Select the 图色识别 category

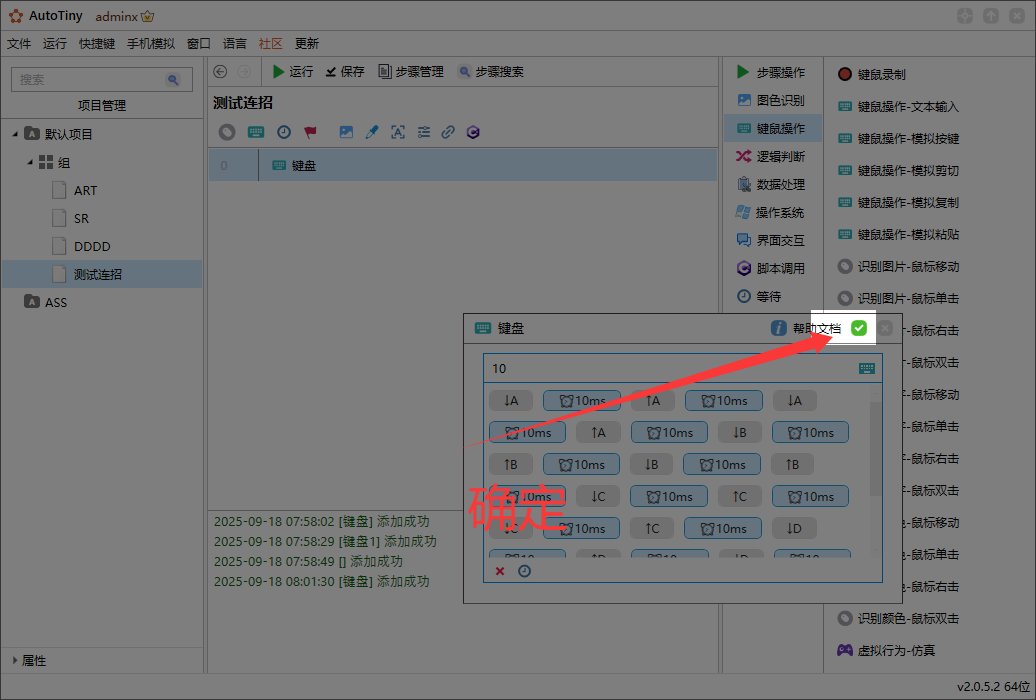[771, 100]
